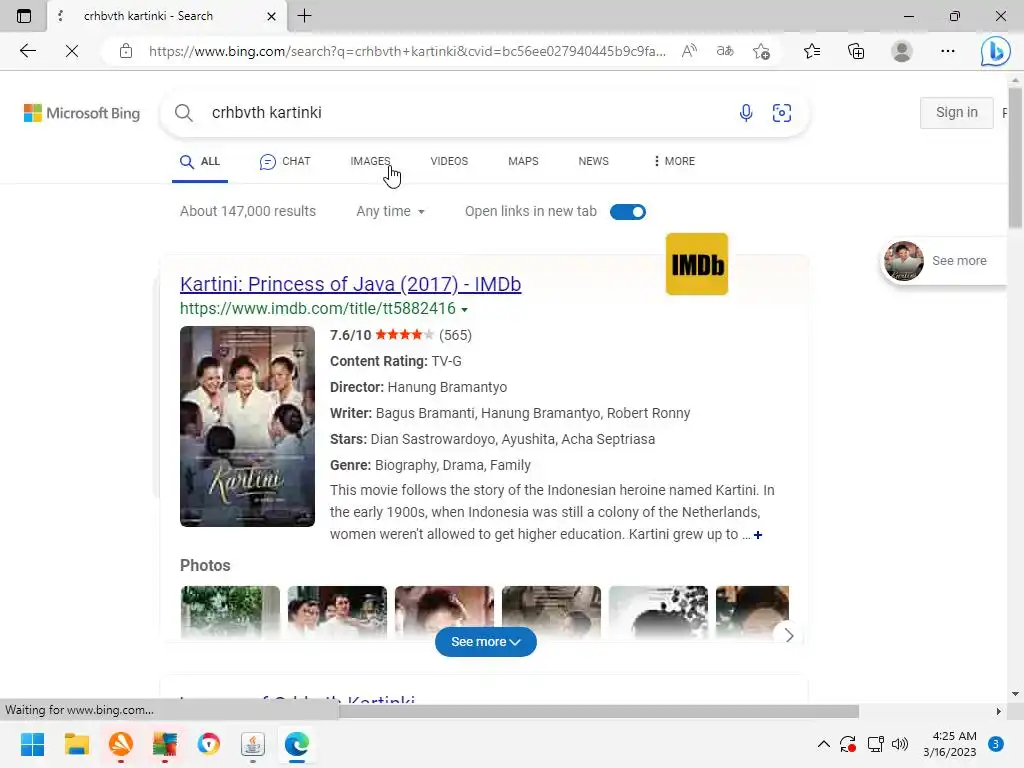Open the Kartini movie poster image
This screenshot has width=1024, height=768.
point(247,426)
